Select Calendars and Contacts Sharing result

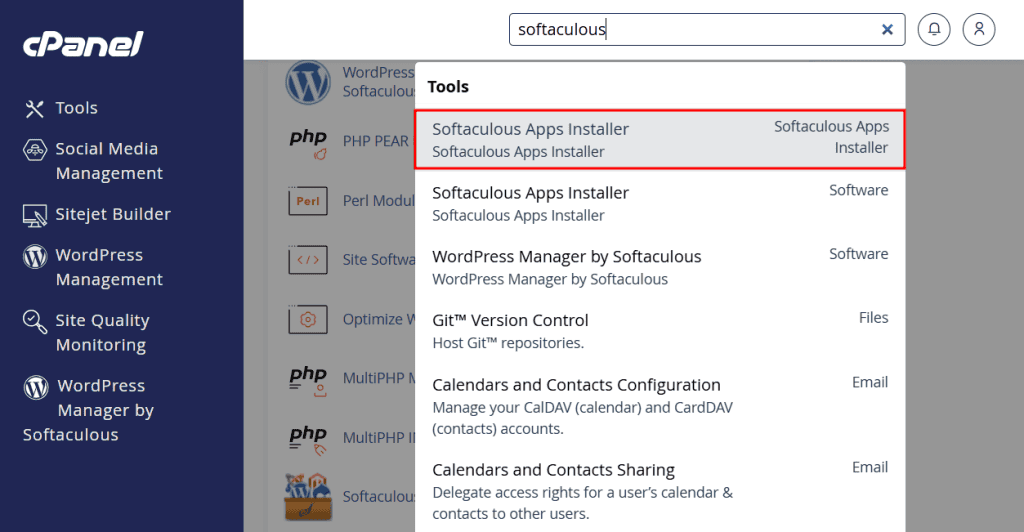[660, 490]
